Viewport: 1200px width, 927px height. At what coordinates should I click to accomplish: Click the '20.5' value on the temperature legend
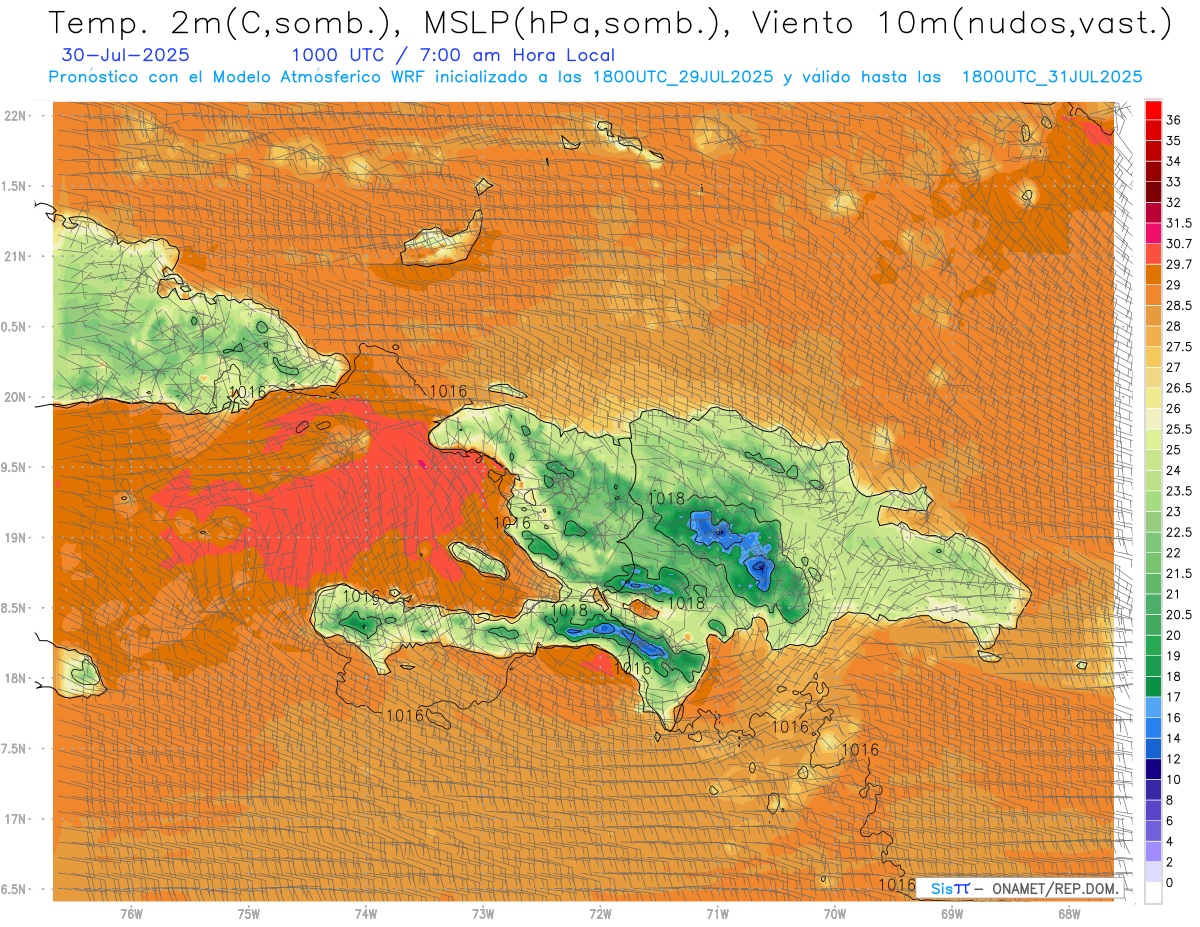point(1179,615)
